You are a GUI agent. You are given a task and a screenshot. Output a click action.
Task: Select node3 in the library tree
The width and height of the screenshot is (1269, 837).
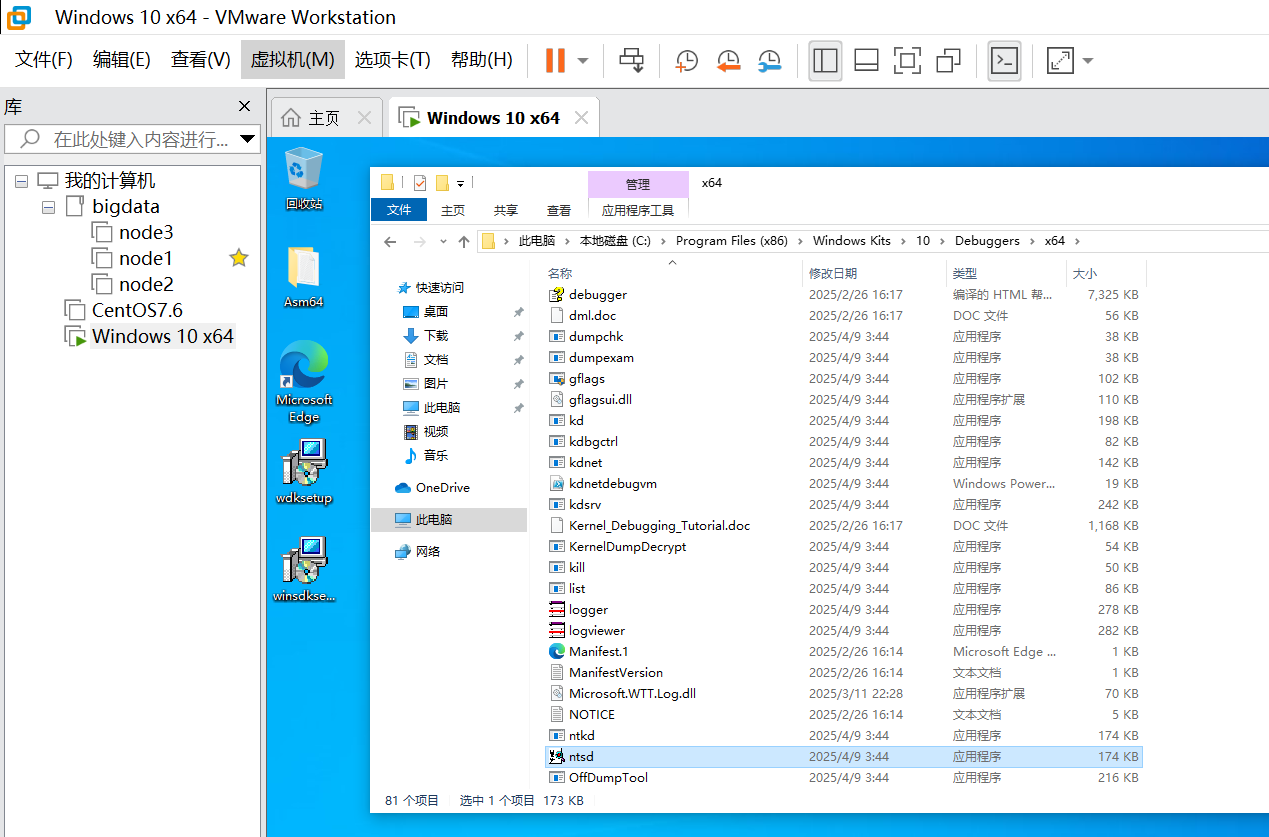coord(146,232)
